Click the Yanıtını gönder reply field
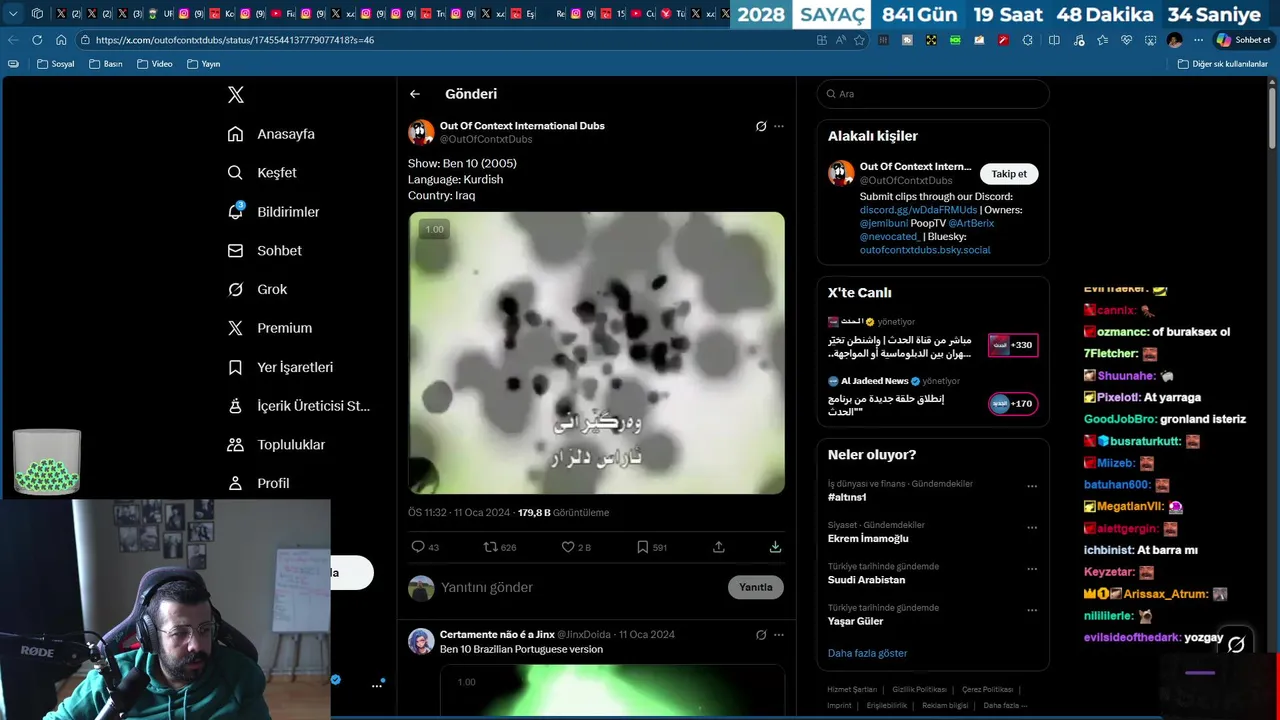 coord(580,587)
